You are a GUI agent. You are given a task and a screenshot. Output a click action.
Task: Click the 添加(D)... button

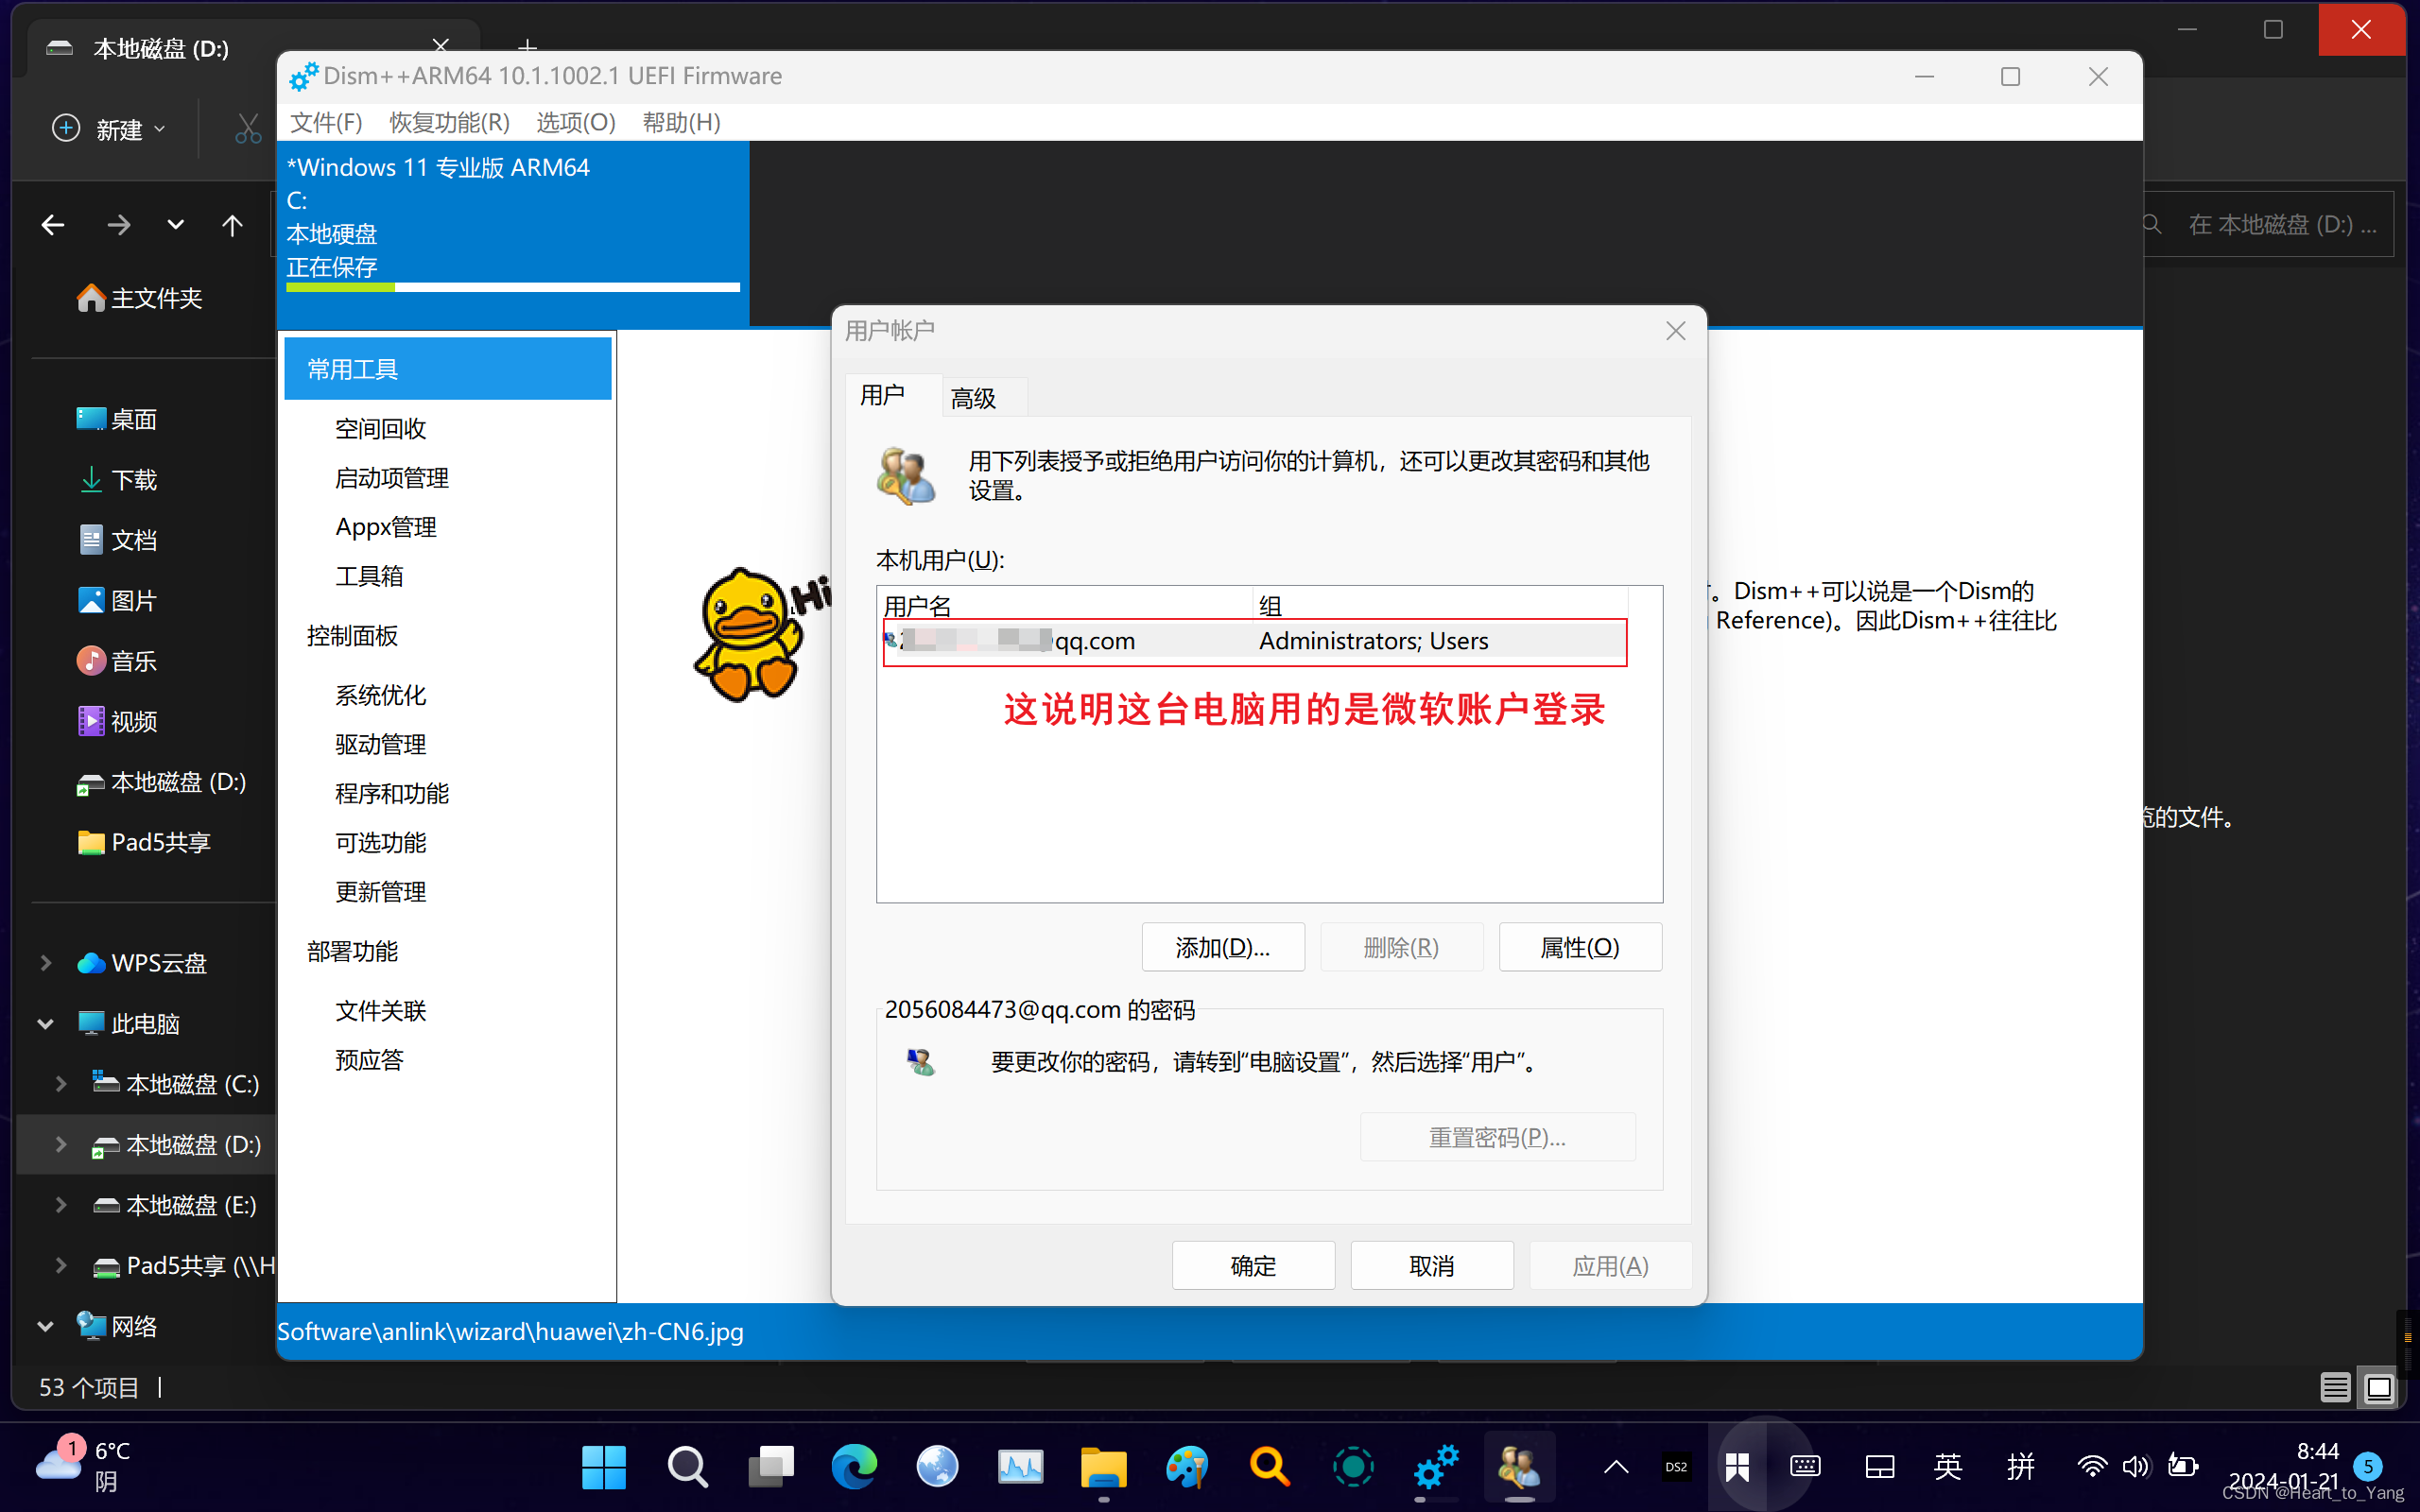tap(1223, 946)
